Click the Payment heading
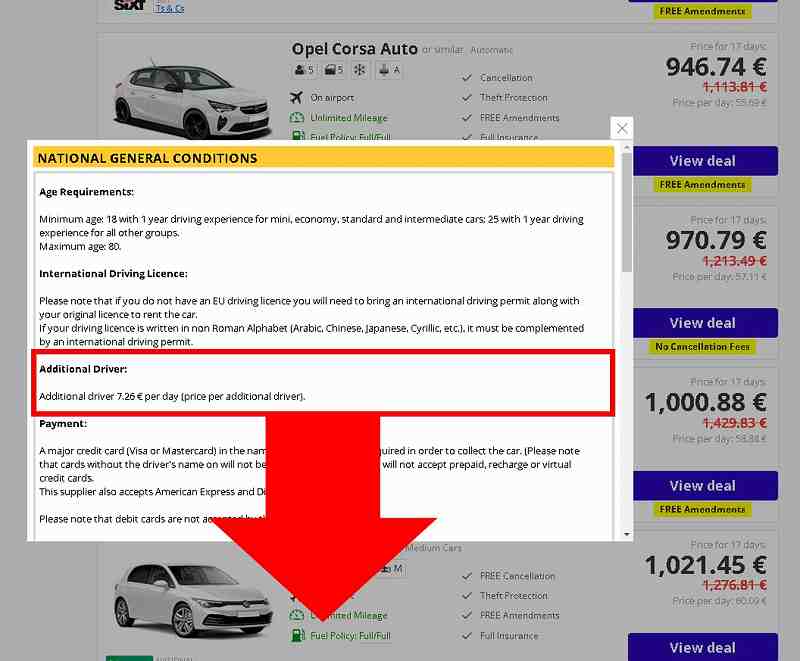Screen dimensions: 800x661 coord(63,424)
